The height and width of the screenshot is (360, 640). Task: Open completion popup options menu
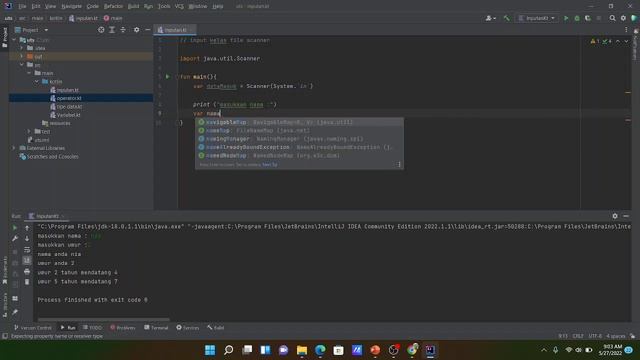tap(399, 164)
